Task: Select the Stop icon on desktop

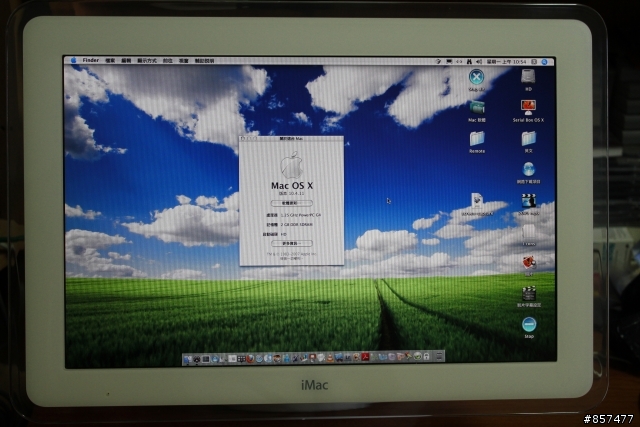Action: point(529,325)
